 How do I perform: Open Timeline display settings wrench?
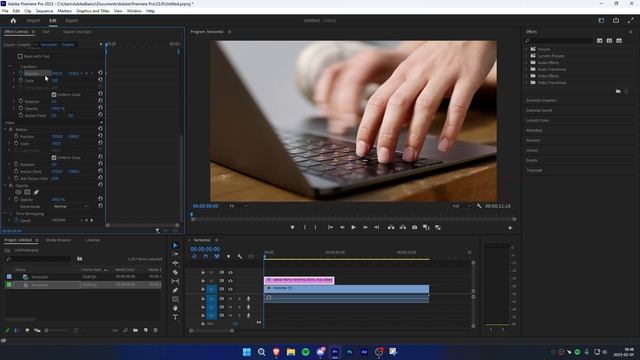coord(240,256)
